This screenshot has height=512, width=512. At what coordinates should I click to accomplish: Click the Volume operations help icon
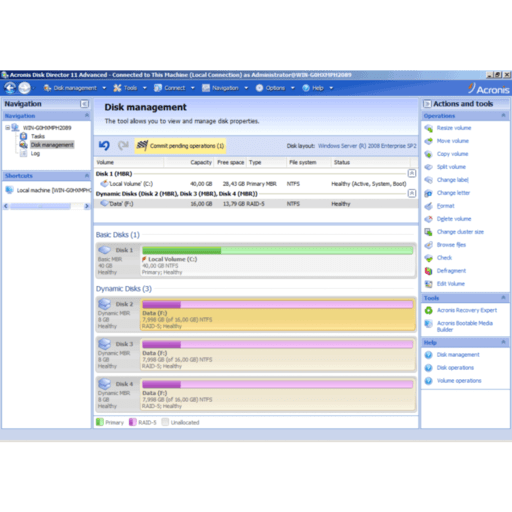428,381
